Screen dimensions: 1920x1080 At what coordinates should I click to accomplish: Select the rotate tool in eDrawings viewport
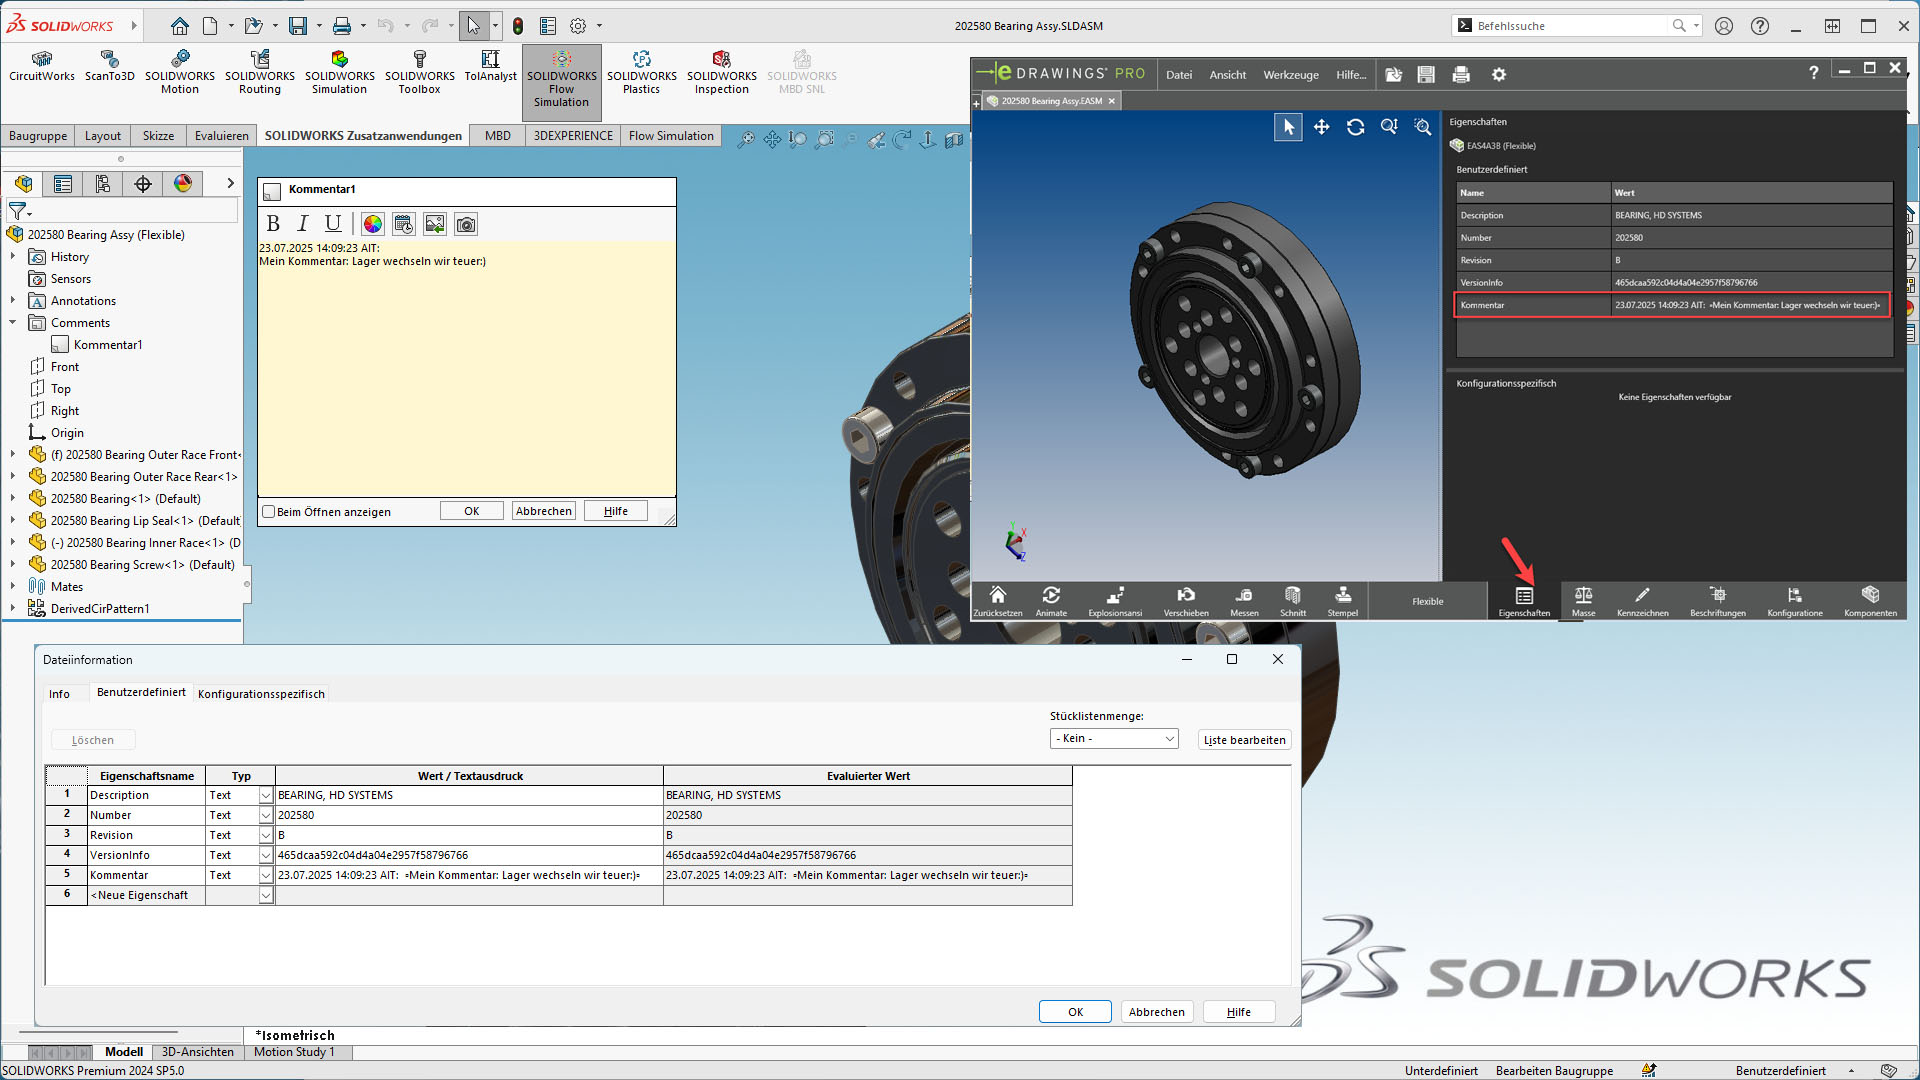(x=1355, y=127)
